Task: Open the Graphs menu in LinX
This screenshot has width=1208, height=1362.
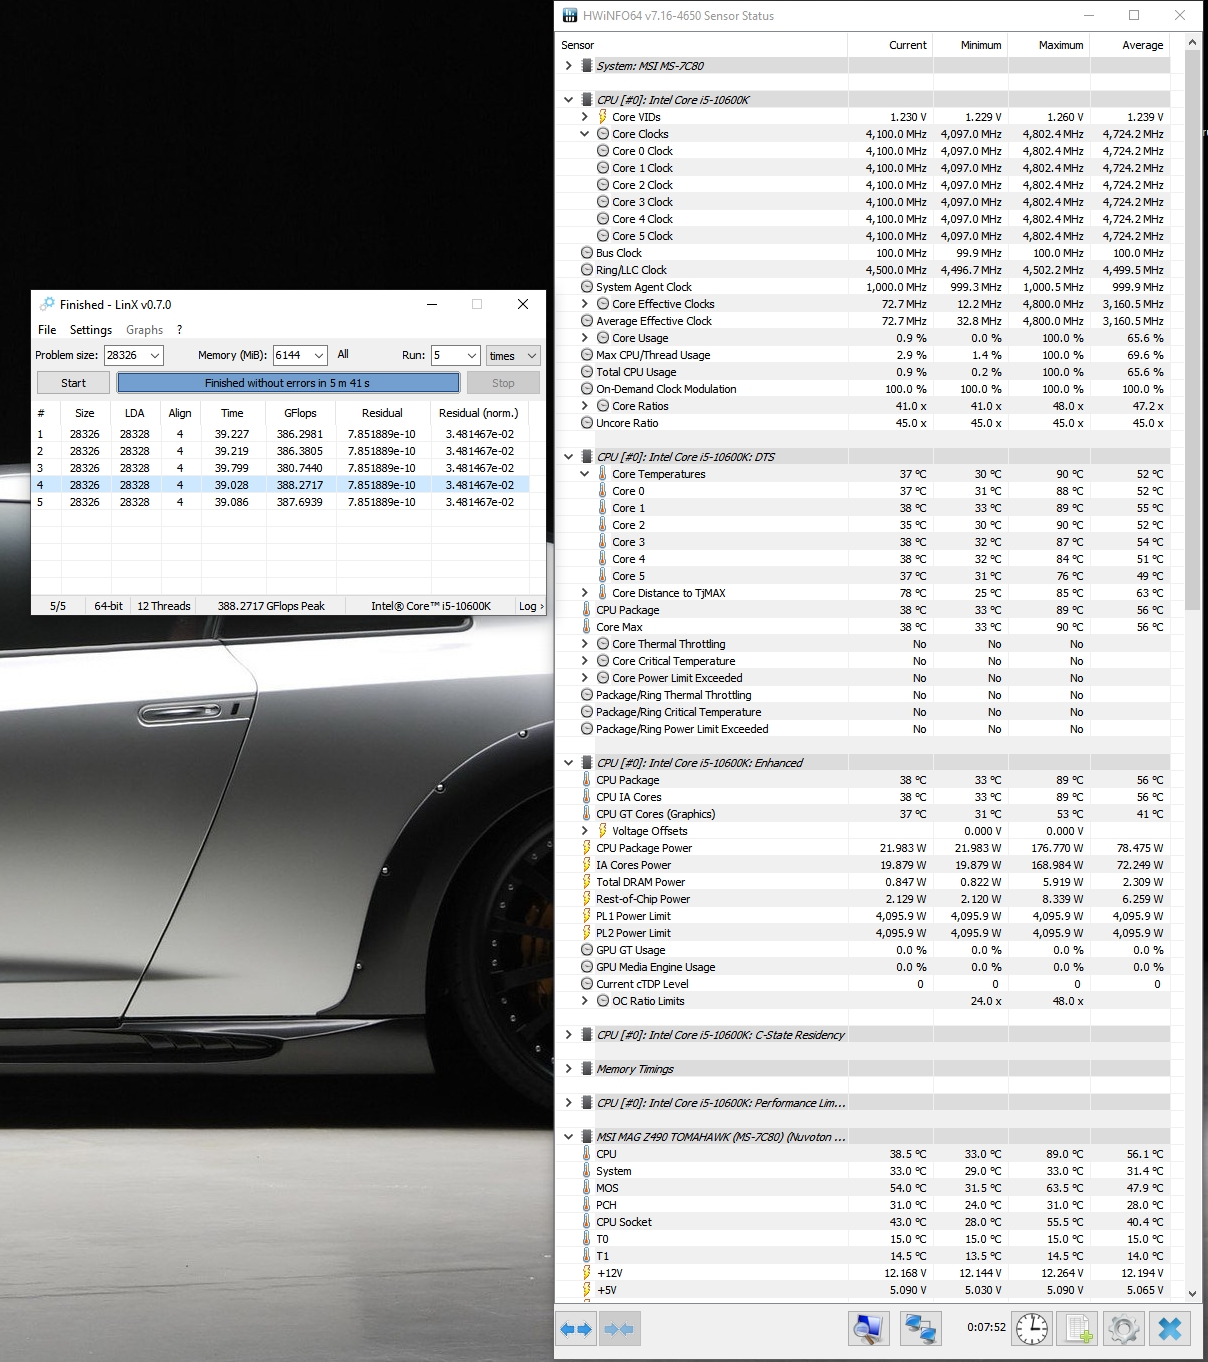Action: tap(144, 329)
